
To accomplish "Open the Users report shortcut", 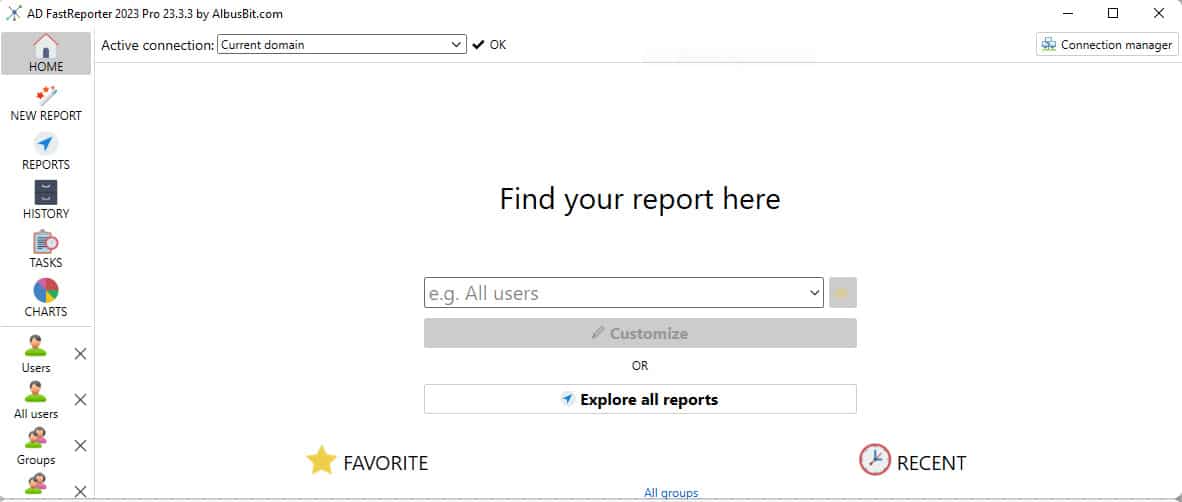I will tap(35, 354).
